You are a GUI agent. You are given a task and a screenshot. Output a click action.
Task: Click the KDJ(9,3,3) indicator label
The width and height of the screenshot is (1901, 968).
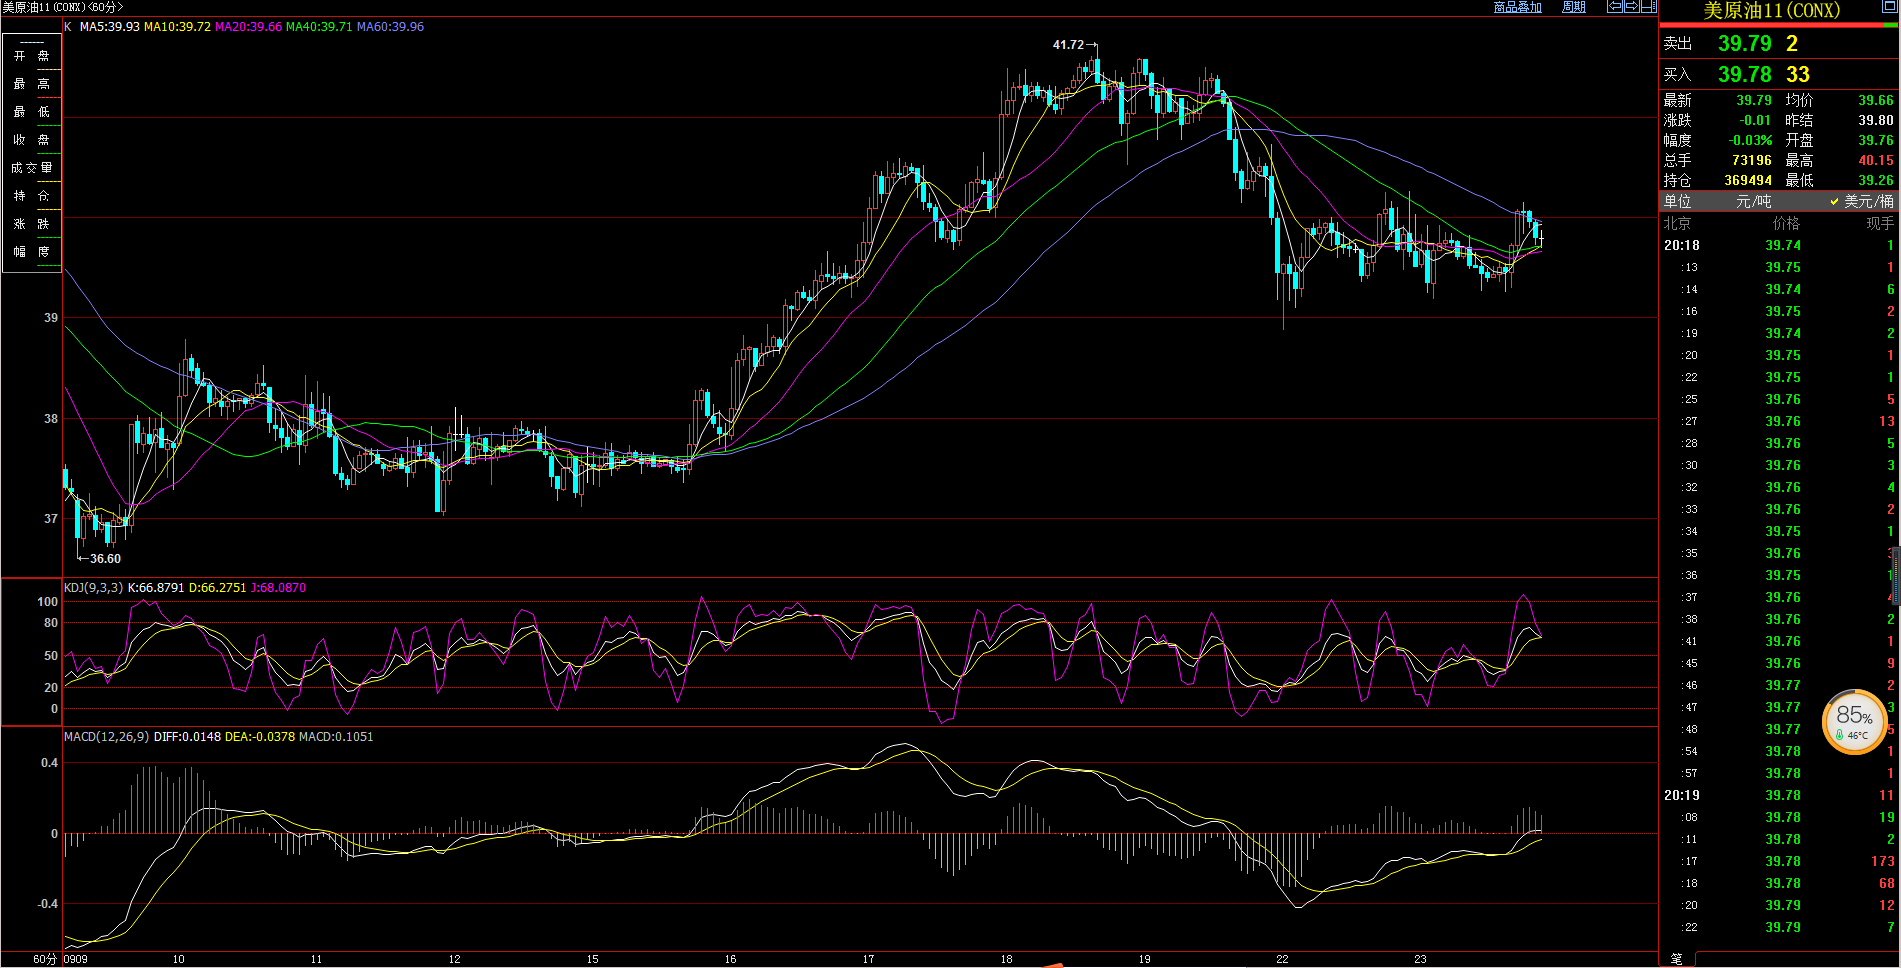click(93, 588)
